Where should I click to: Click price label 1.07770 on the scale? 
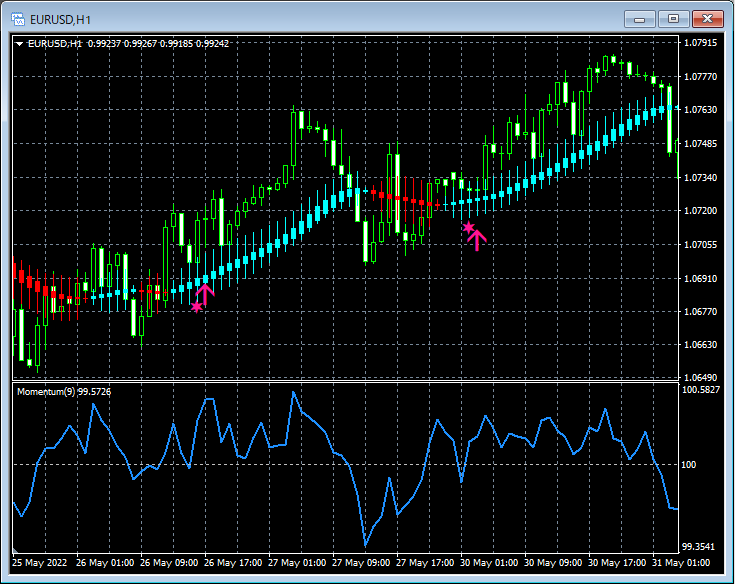pos(700,77)
